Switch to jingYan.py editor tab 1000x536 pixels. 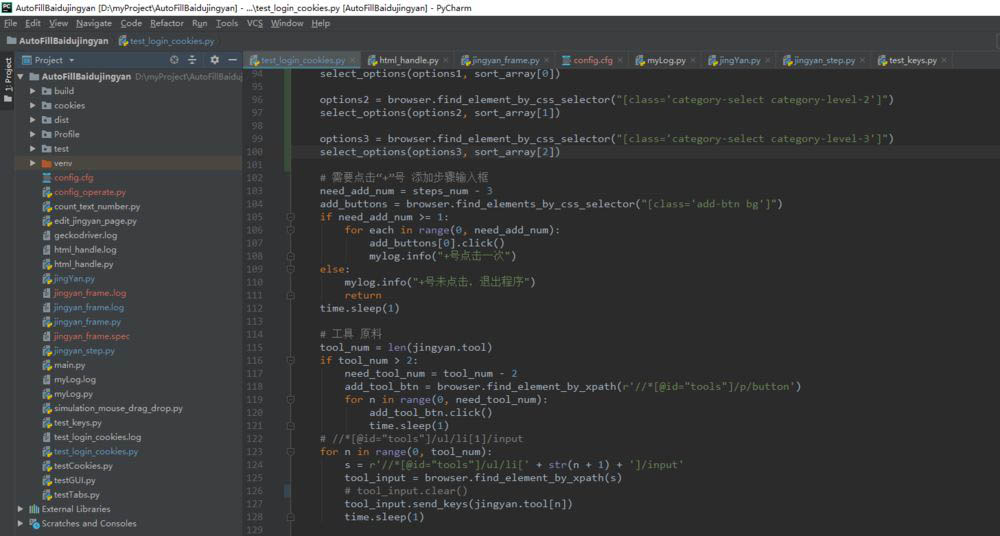739,61
